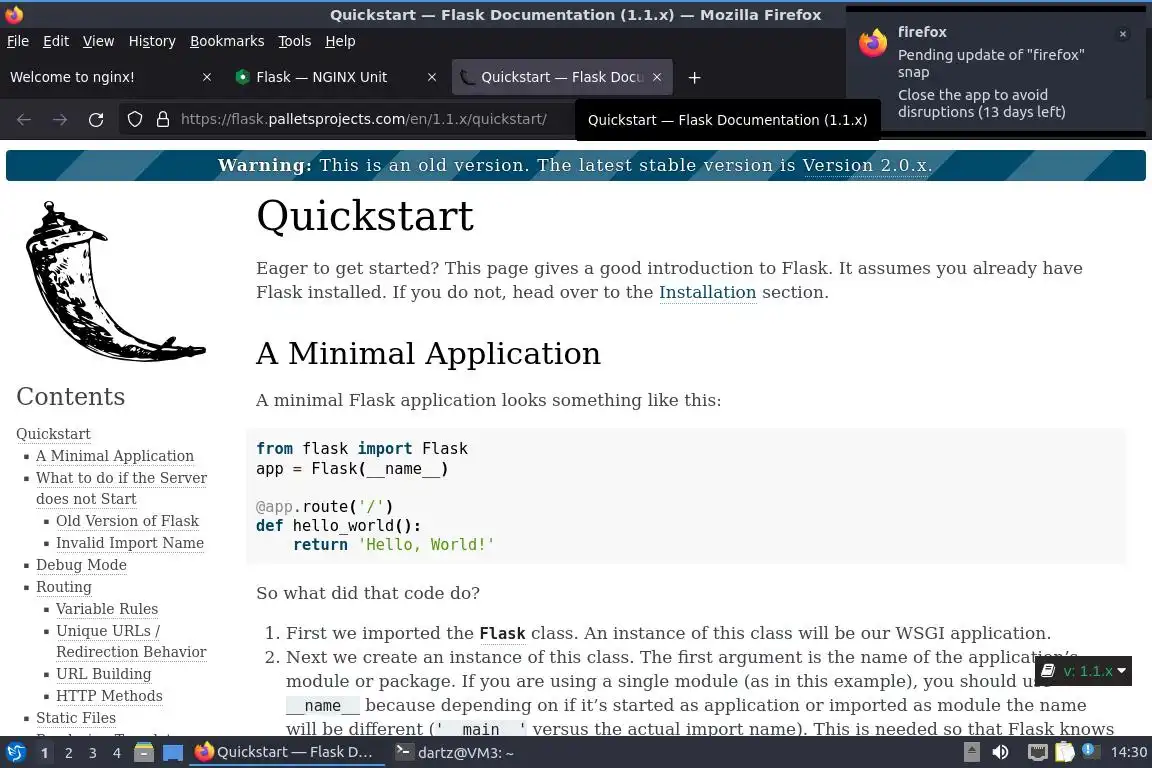Switch to workspace 3 in the taskbar
1152x768 pixels.
click(x=93, y=753)
